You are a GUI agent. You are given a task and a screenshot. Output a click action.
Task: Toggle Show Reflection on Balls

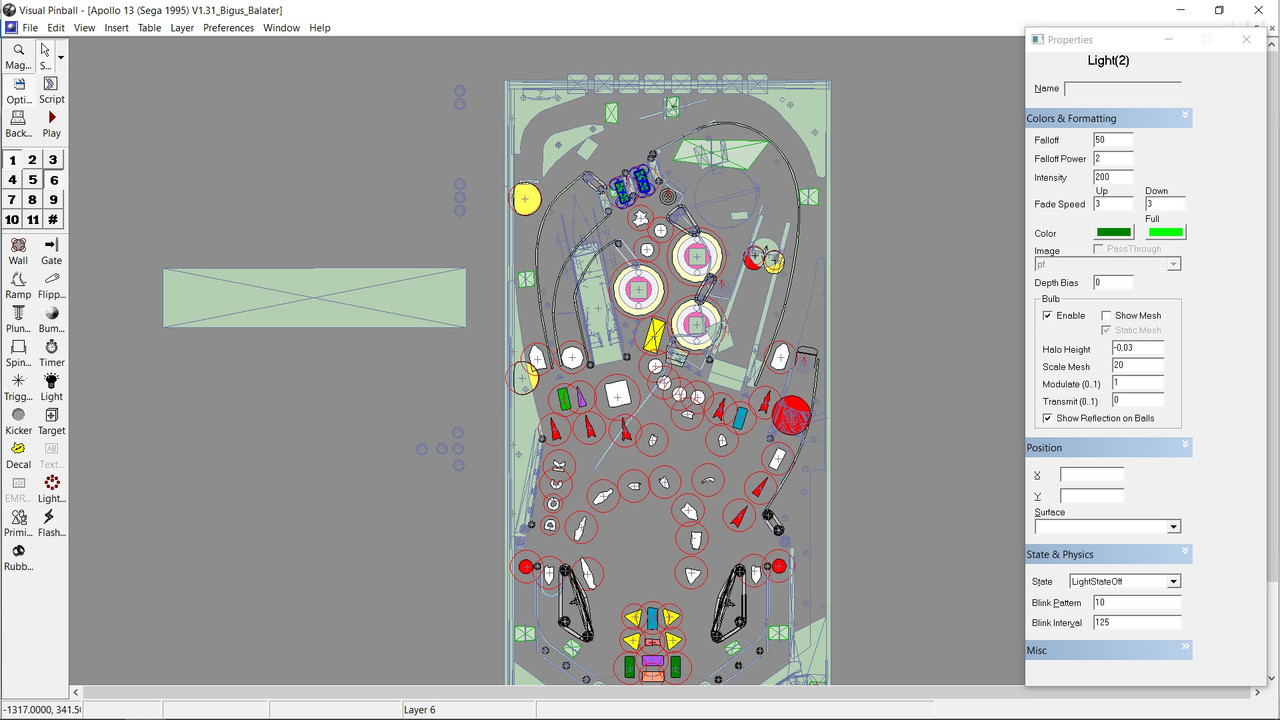[1048, 418]
